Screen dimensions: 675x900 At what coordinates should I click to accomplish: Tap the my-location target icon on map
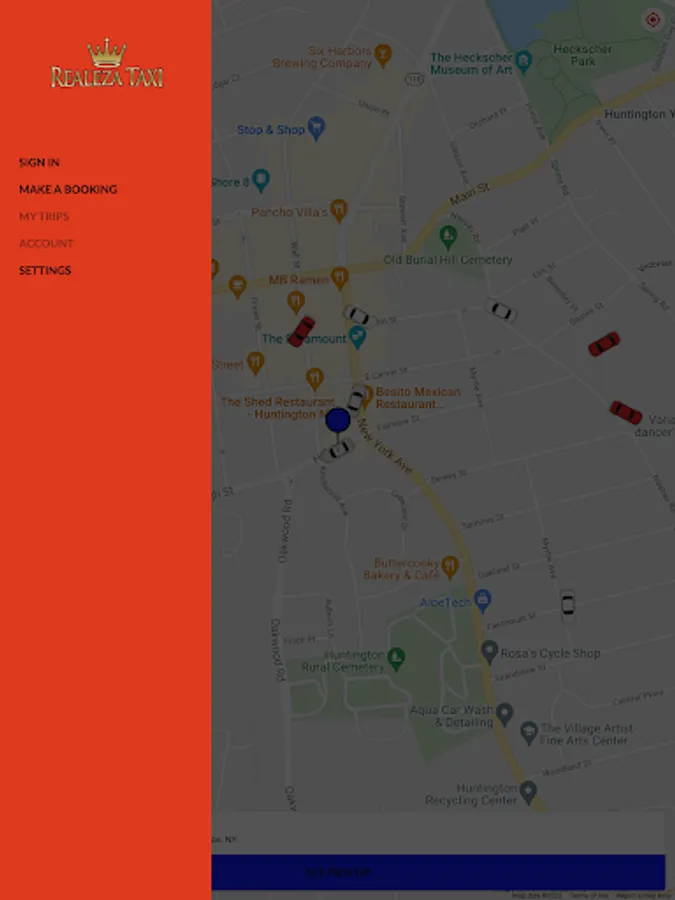point(653,20)
